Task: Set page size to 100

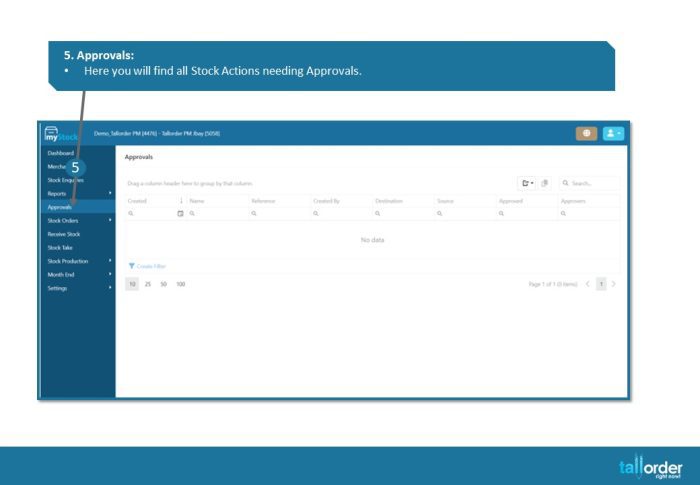Action: tap(180, 284)
